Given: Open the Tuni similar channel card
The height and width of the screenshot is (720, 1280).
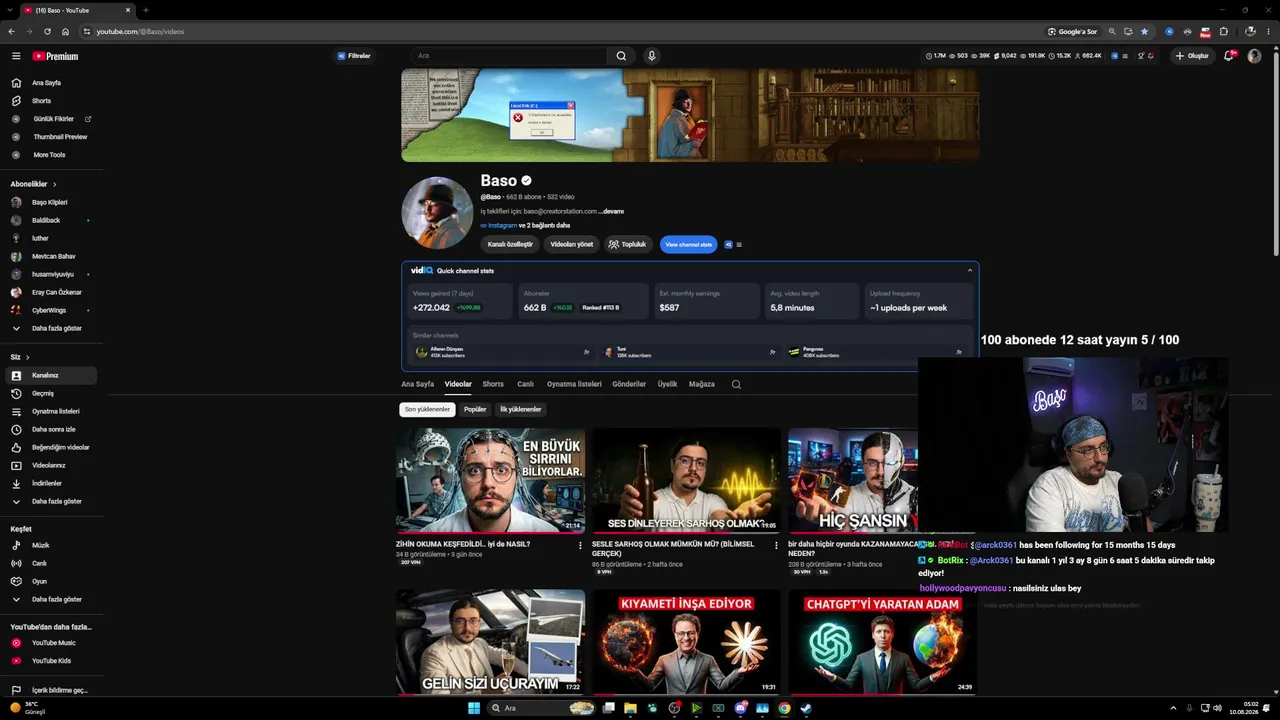Looking at the screenshot, I should pyautogui.click(x=688, y=352).
